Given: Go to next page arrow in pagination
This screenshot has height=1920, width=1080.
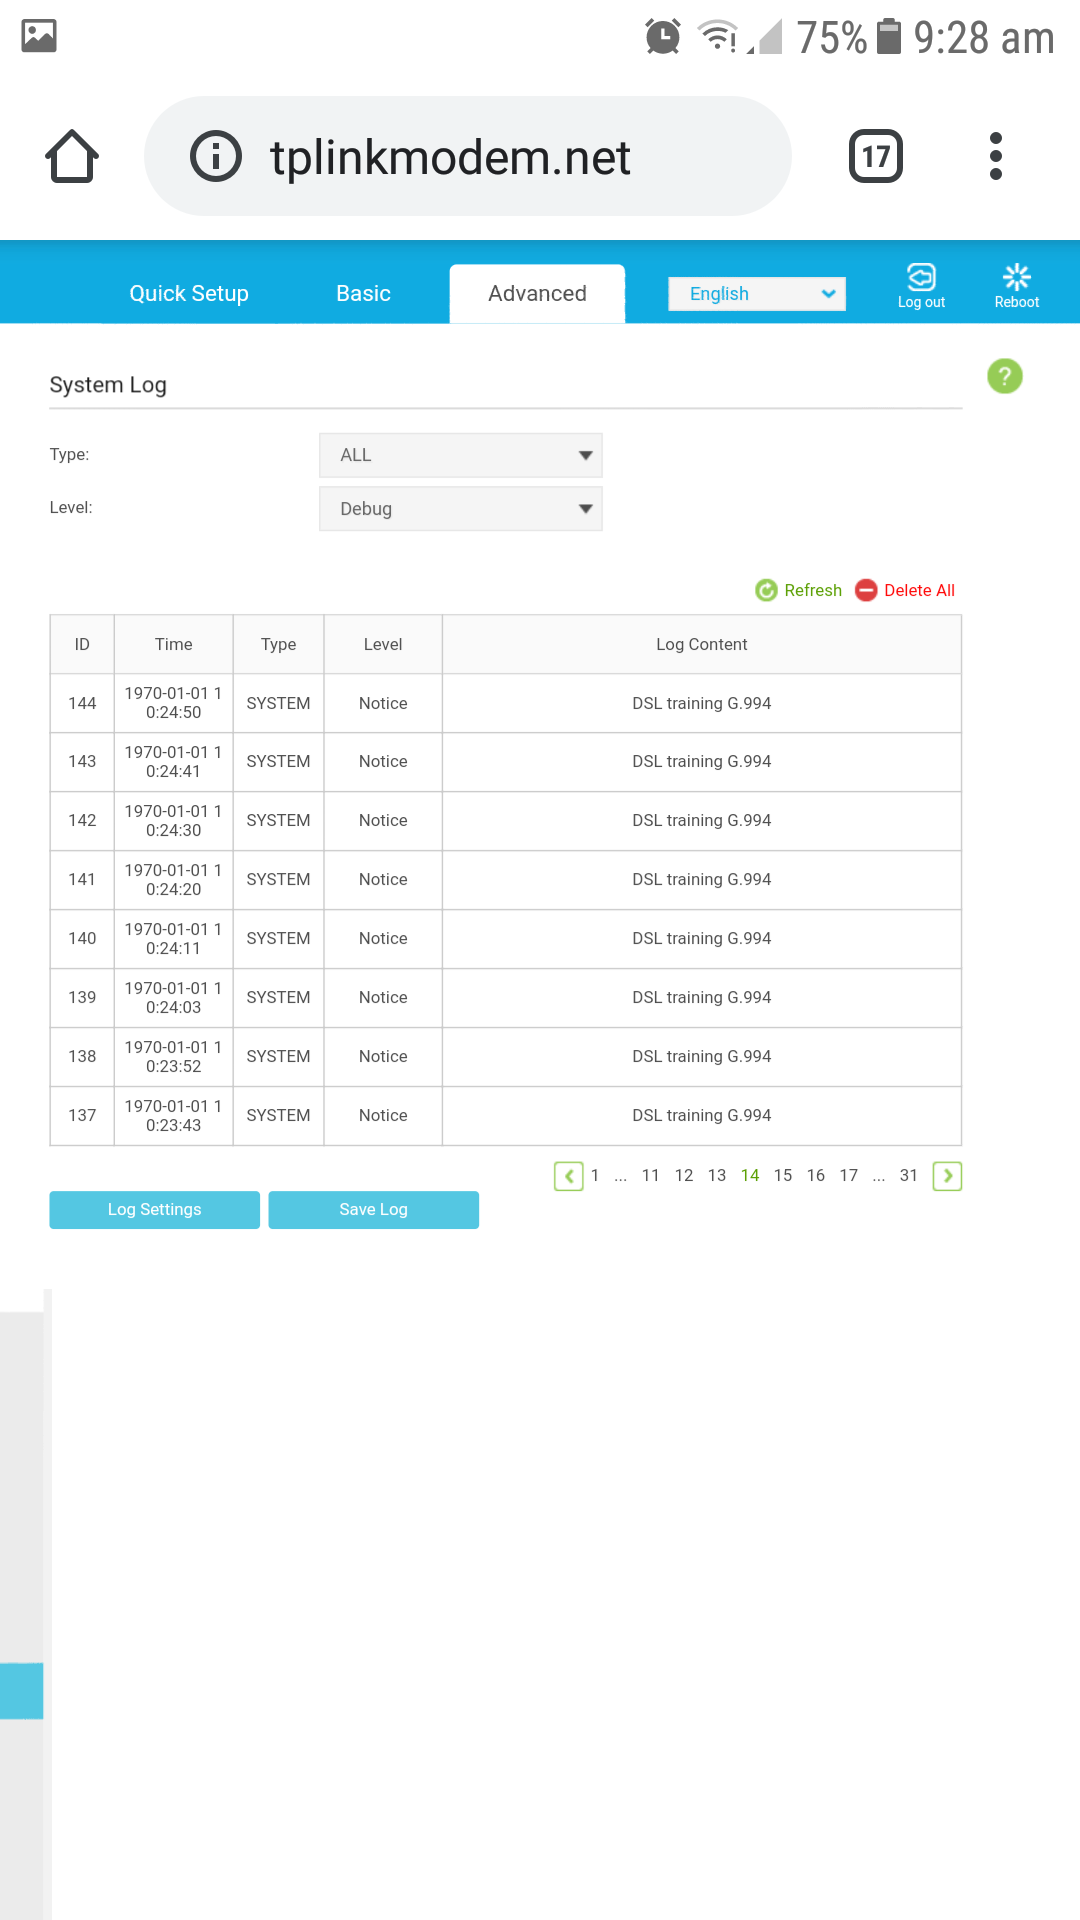Looking at the screenshot, I should pos(947,1176).
